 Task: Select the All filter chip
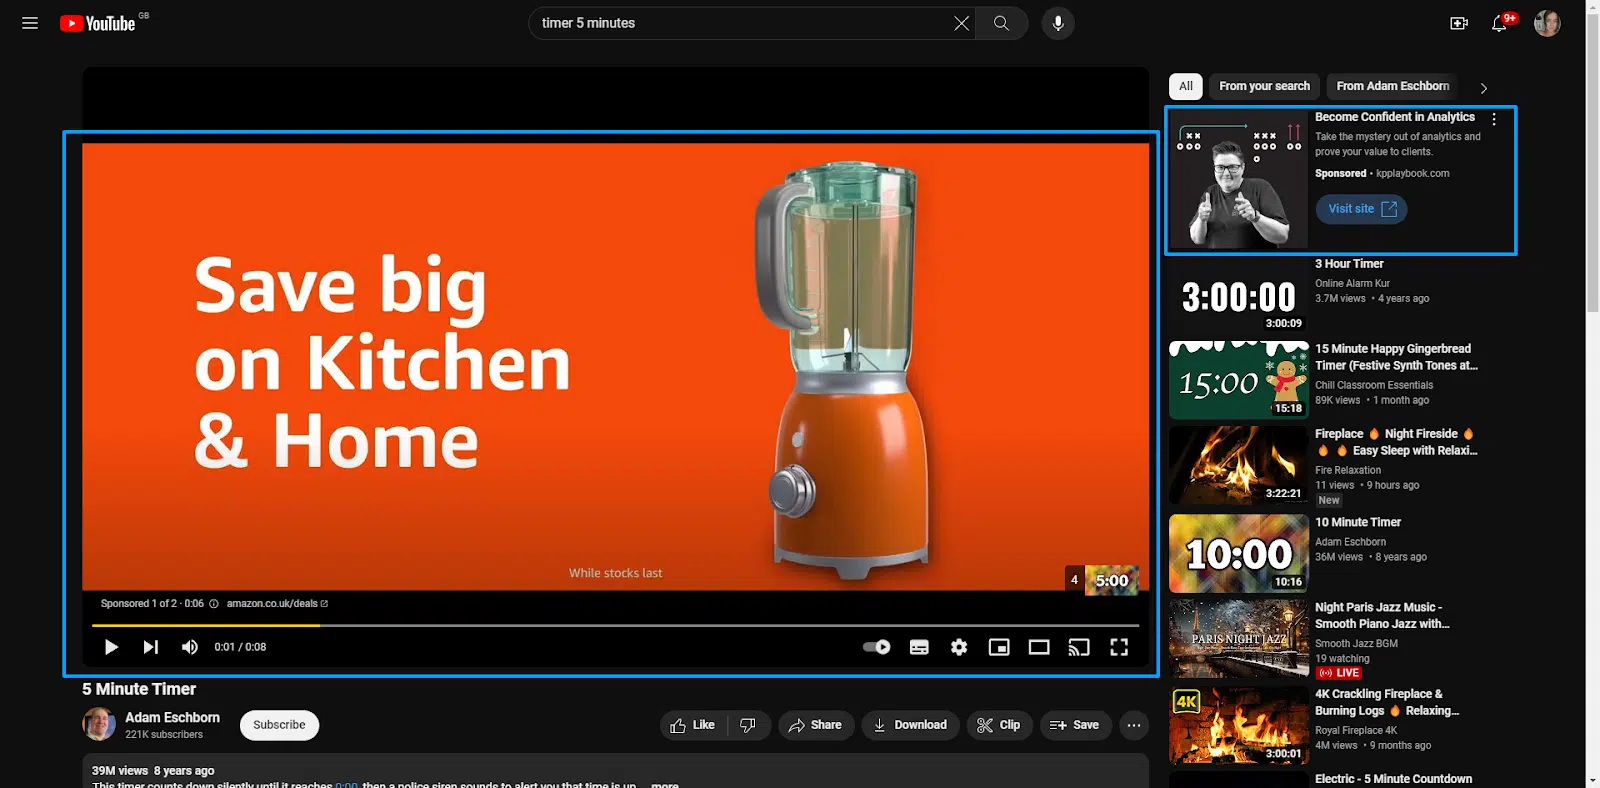pyautogui.click(x=1186, y=86)
